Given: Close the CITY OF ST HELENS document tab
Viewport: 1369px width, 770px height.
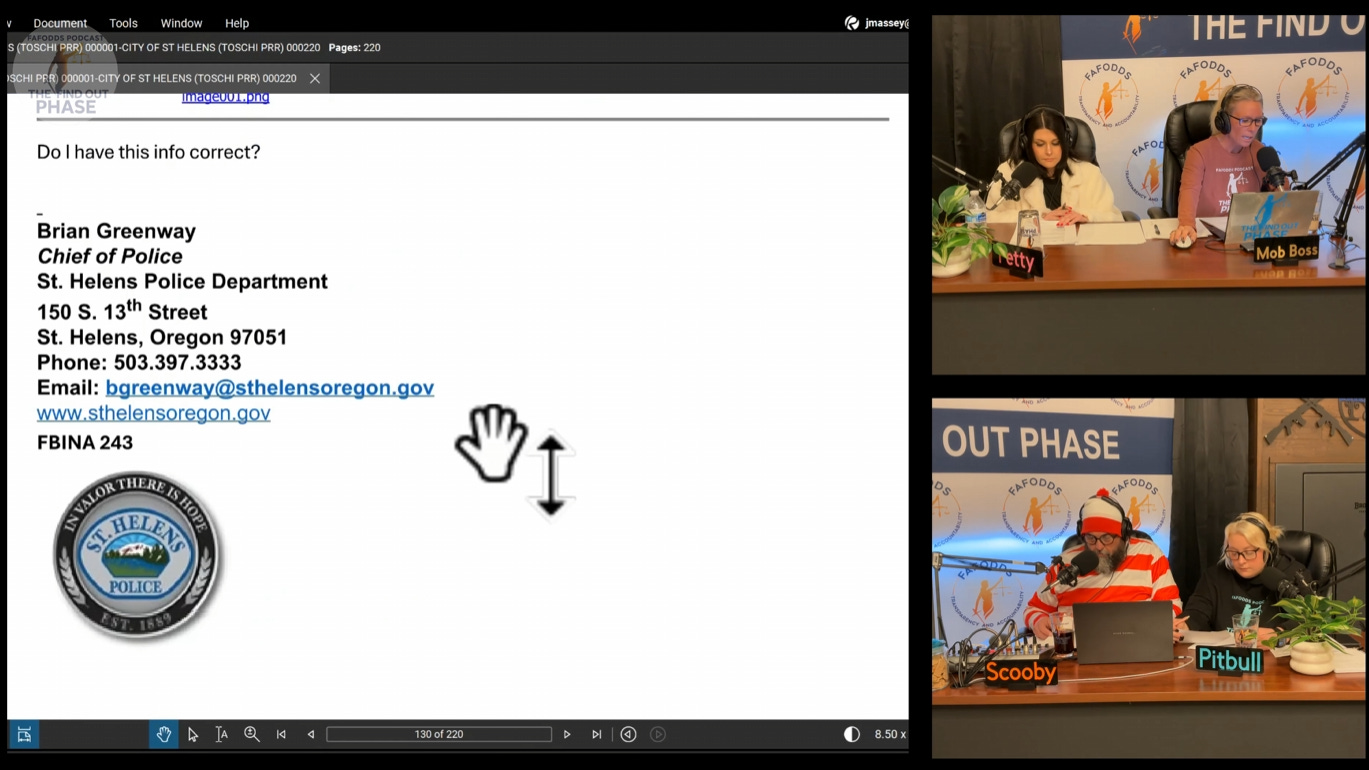Looking at the screenshot, I should [315, 78].
